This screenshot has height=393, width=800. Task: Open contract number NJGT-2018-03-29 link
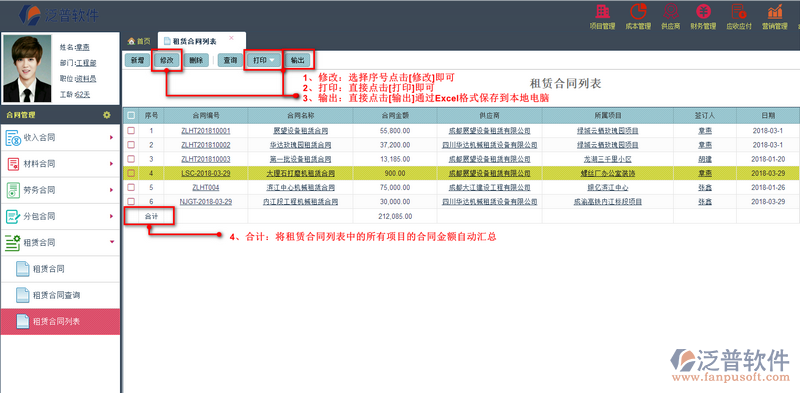[x=206, y=202]
